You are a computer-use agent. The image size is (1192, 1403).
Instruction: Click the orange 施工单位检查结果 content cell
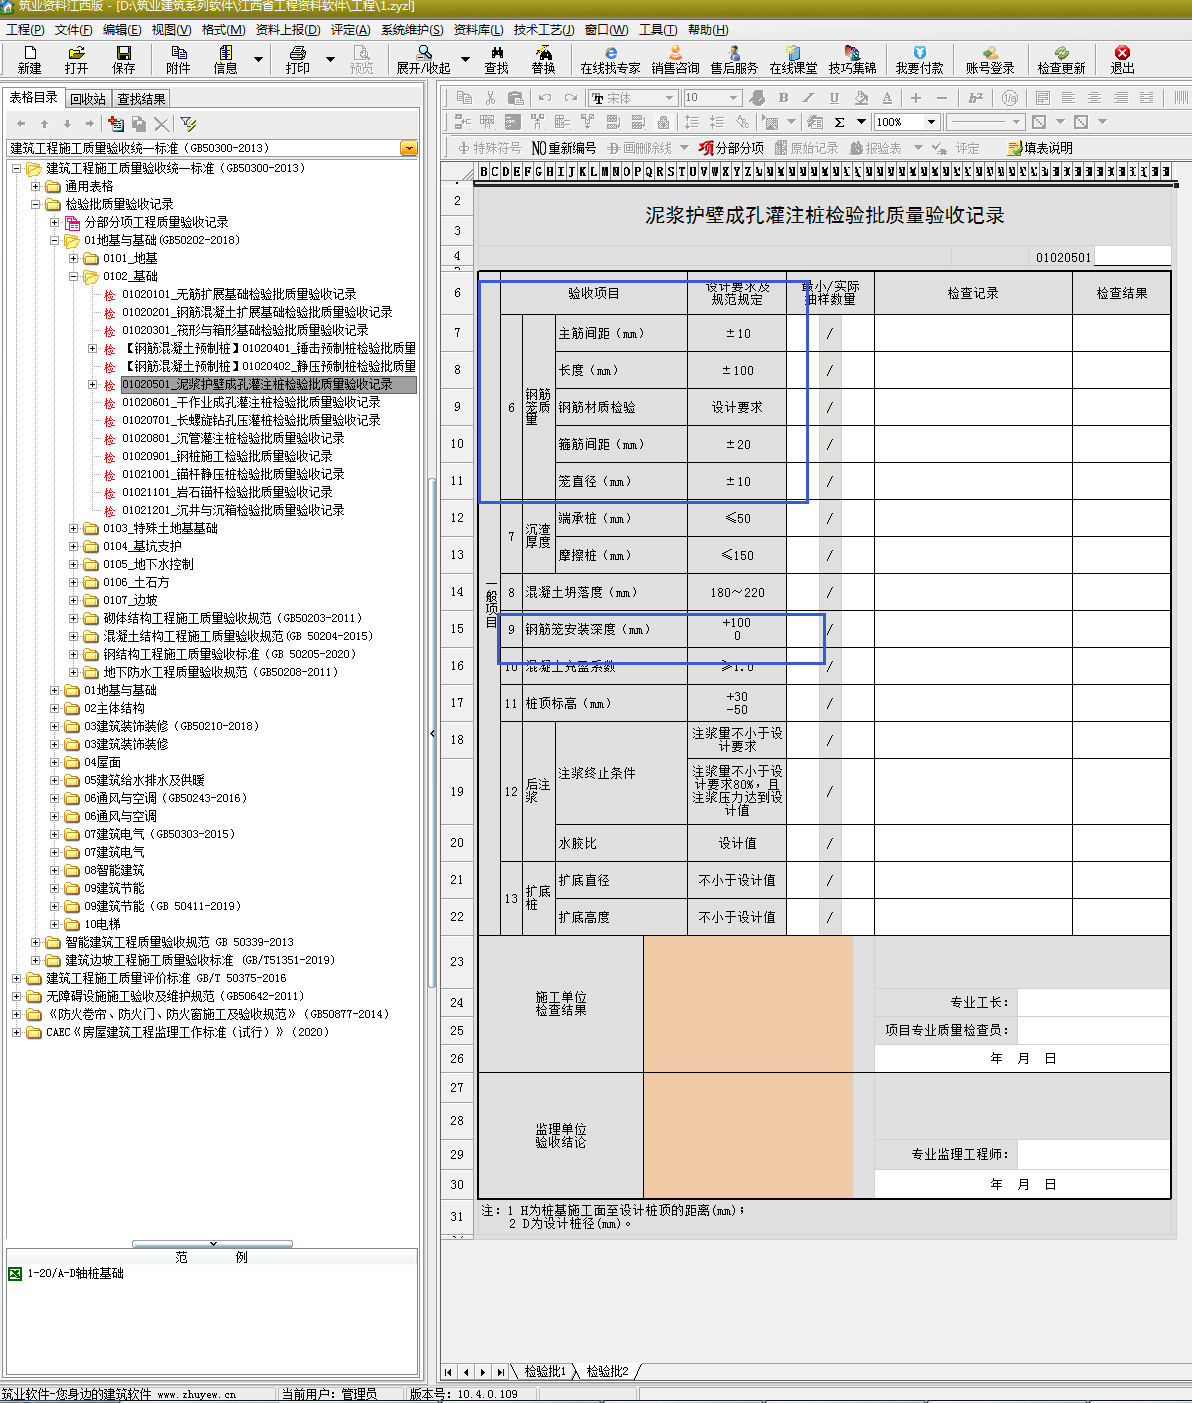[748, 1004]
